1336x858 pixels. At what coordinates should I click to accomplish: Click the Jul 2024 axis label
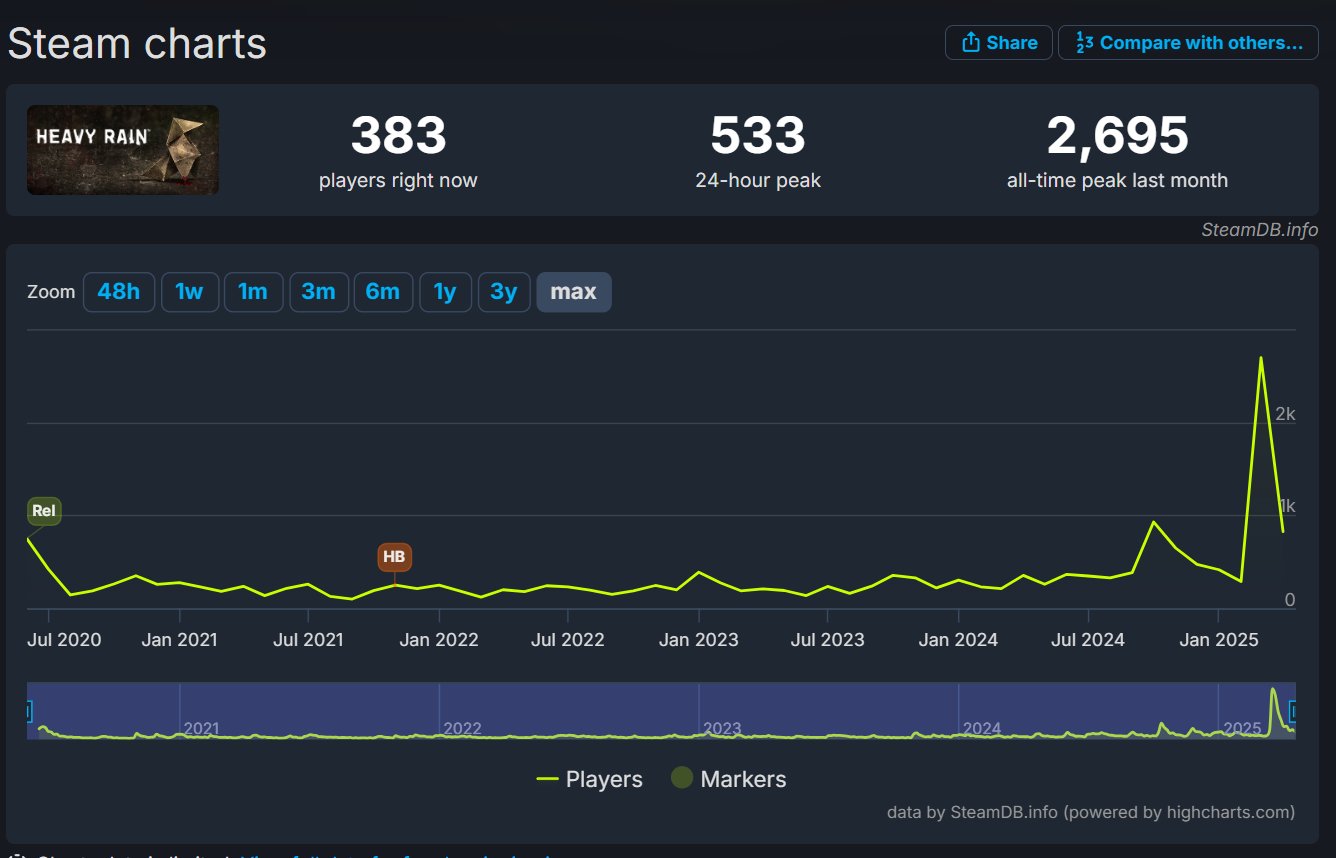[1088, 640]
